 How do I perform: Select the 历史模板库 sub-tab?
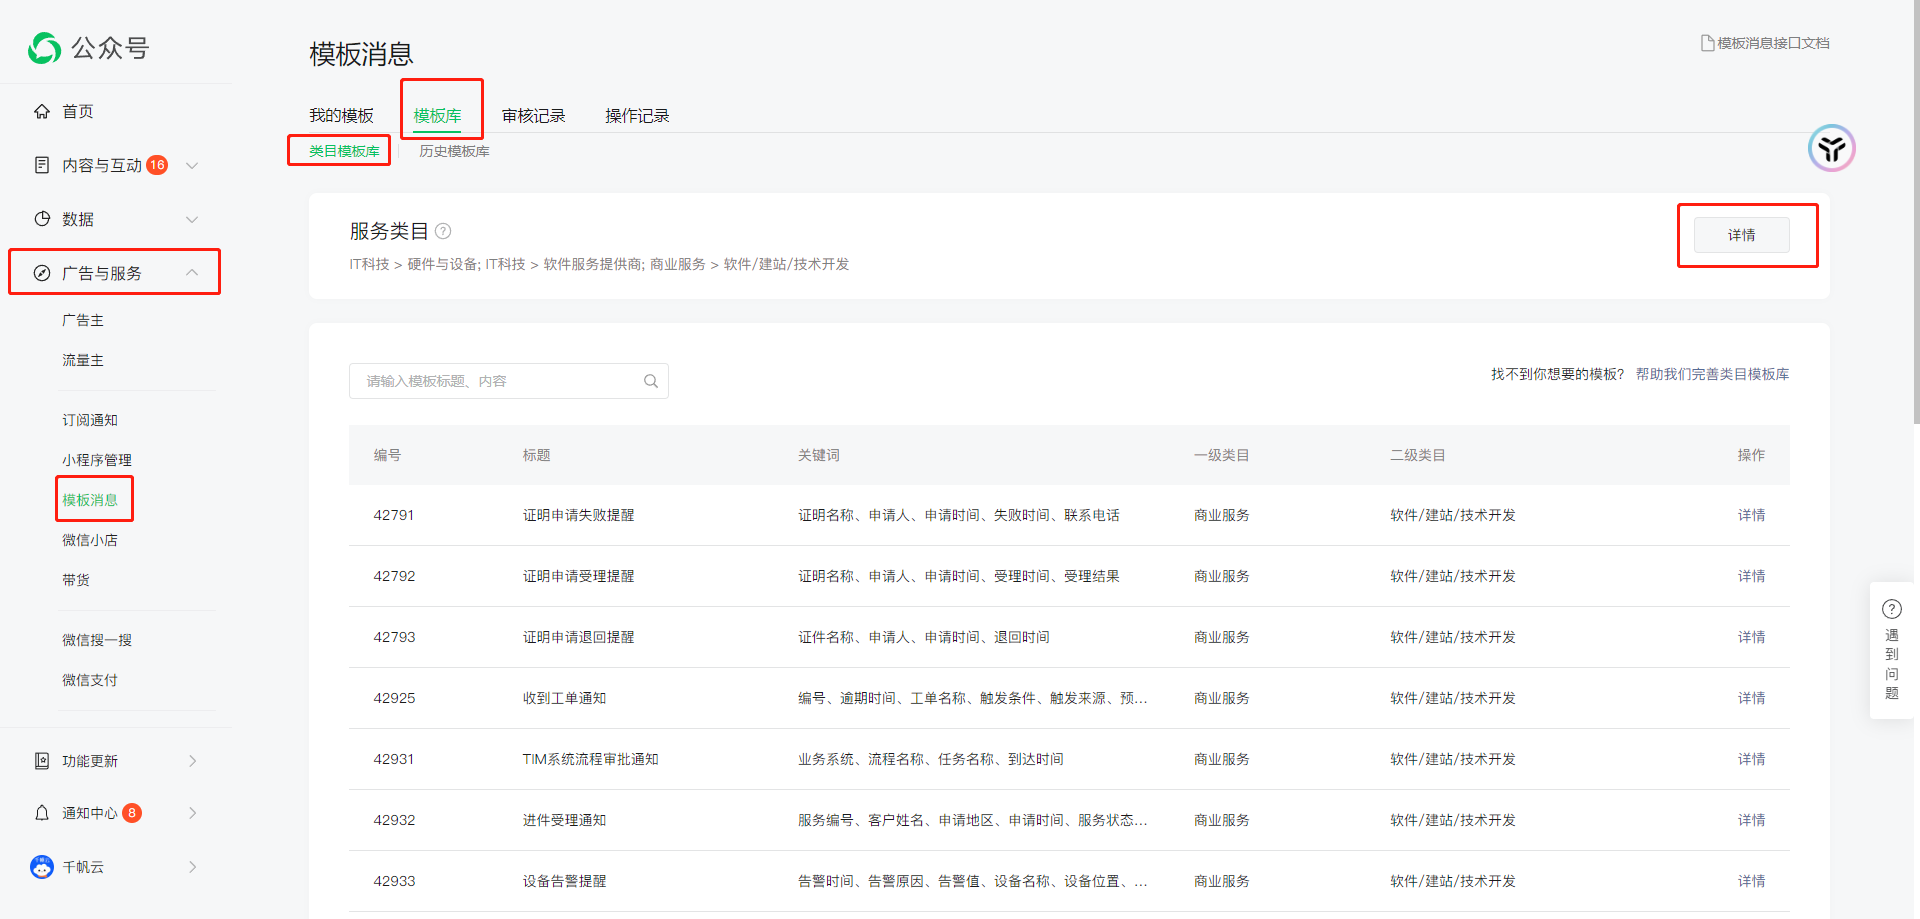(454, 151)
